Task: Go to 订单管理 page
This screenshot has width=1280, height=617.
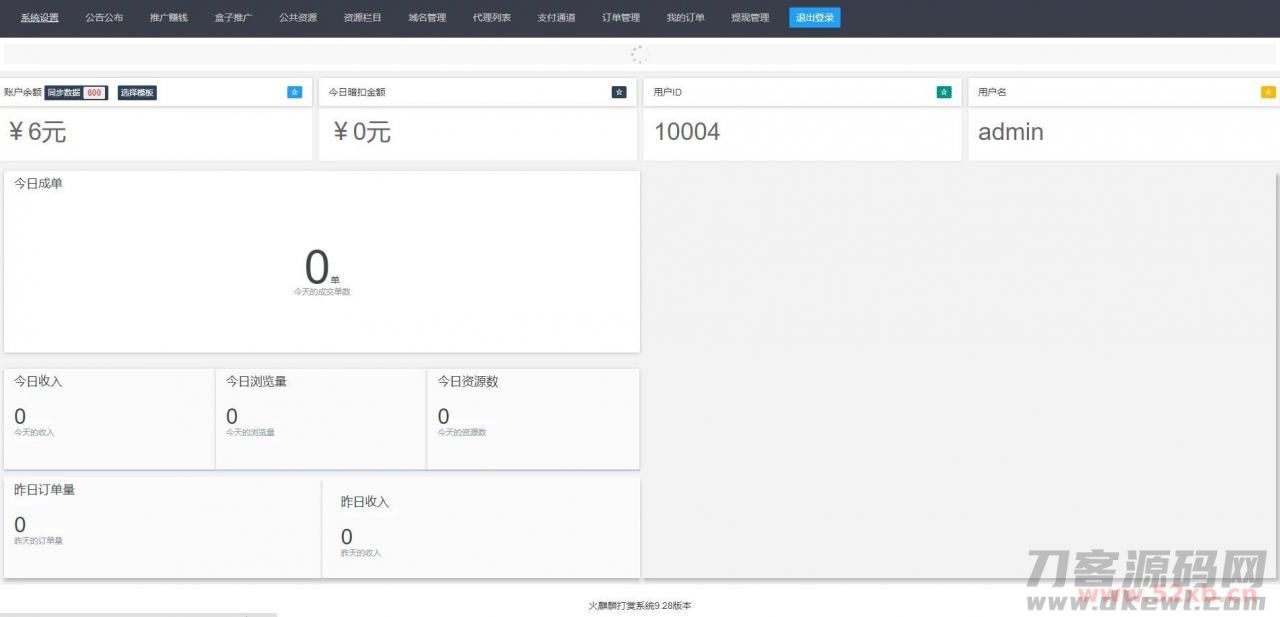Action: coord(621,18)
